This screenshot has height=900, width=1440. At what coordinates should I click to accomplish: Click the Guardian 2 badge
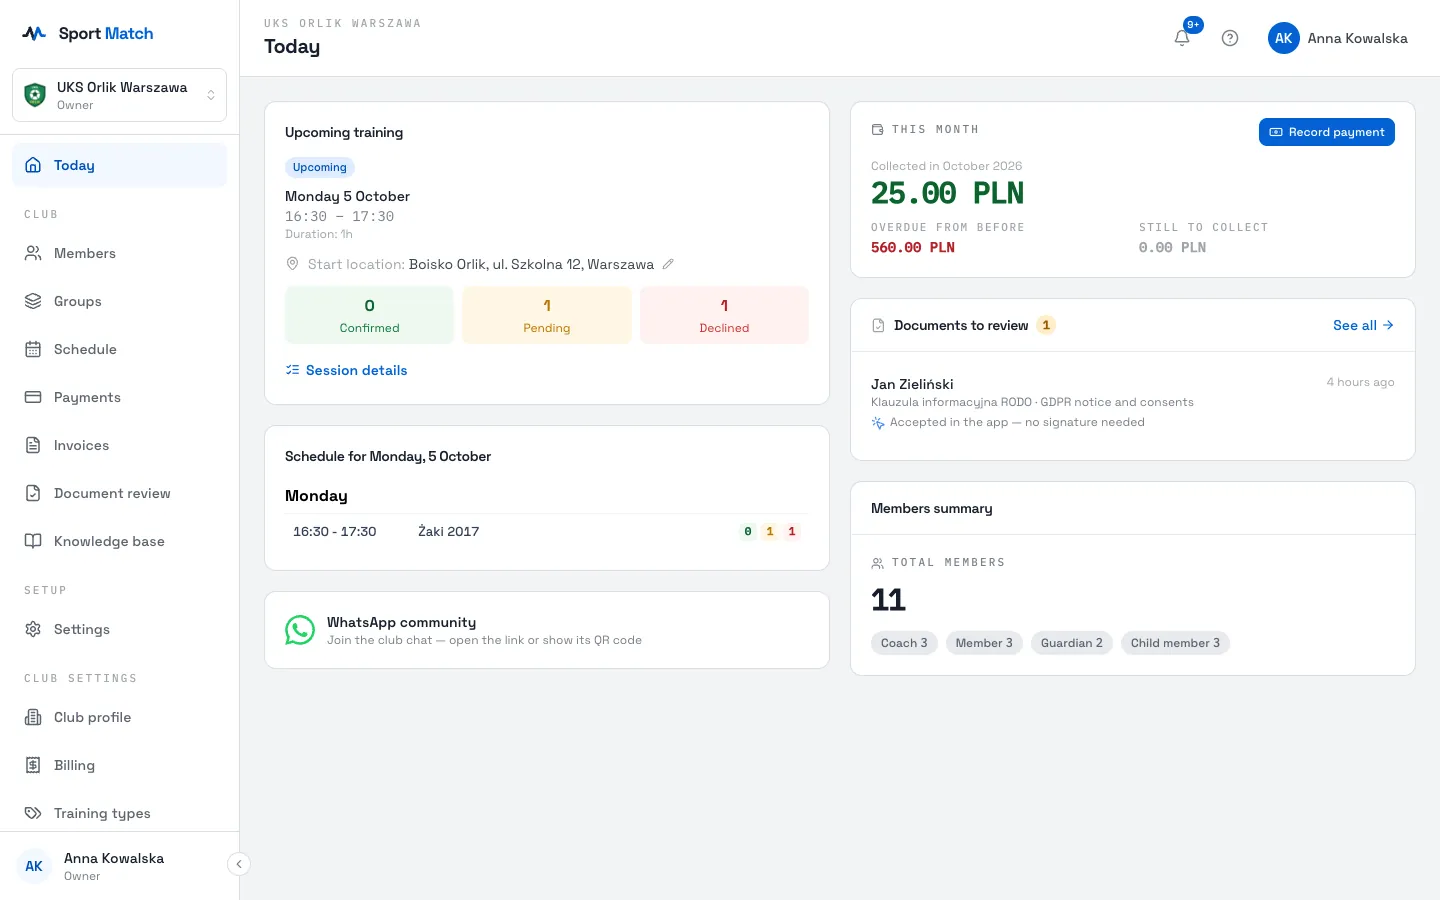coord(1072,643)
